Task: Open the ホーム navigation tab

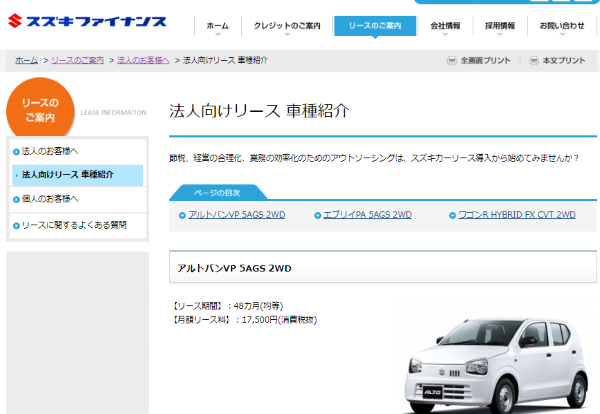Action: [215, 25]
